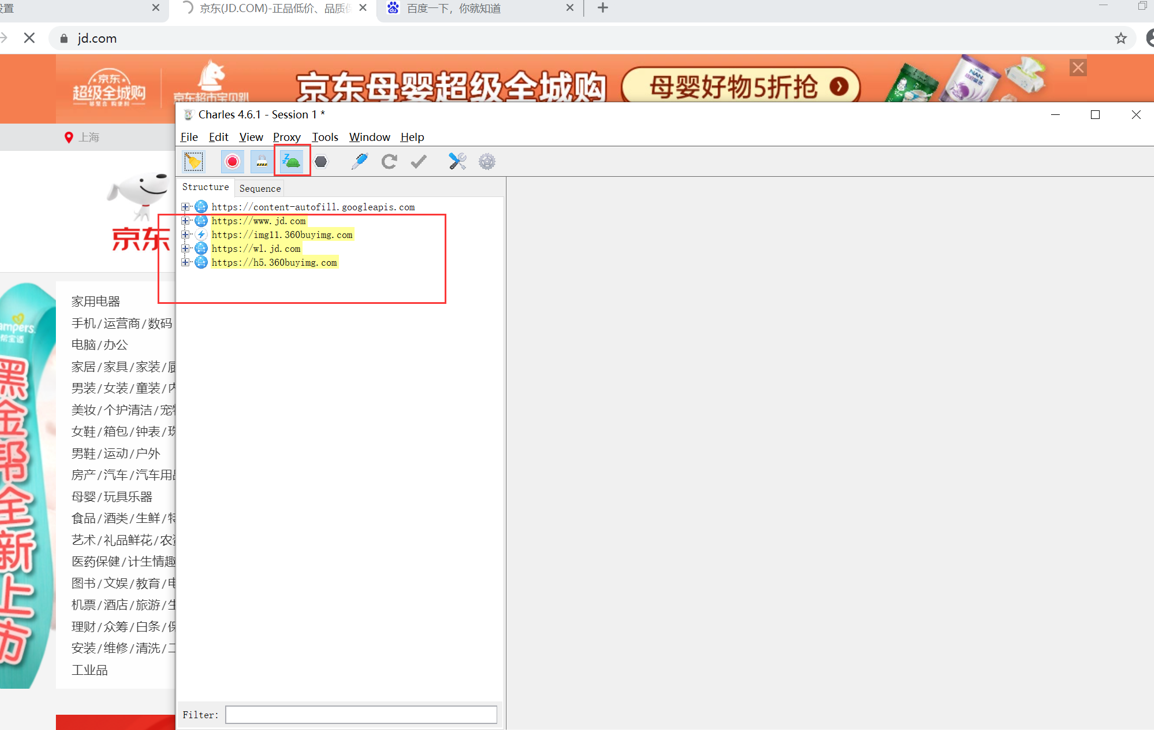Clear the Charles session with the broom icon

[x=194, y=162]
